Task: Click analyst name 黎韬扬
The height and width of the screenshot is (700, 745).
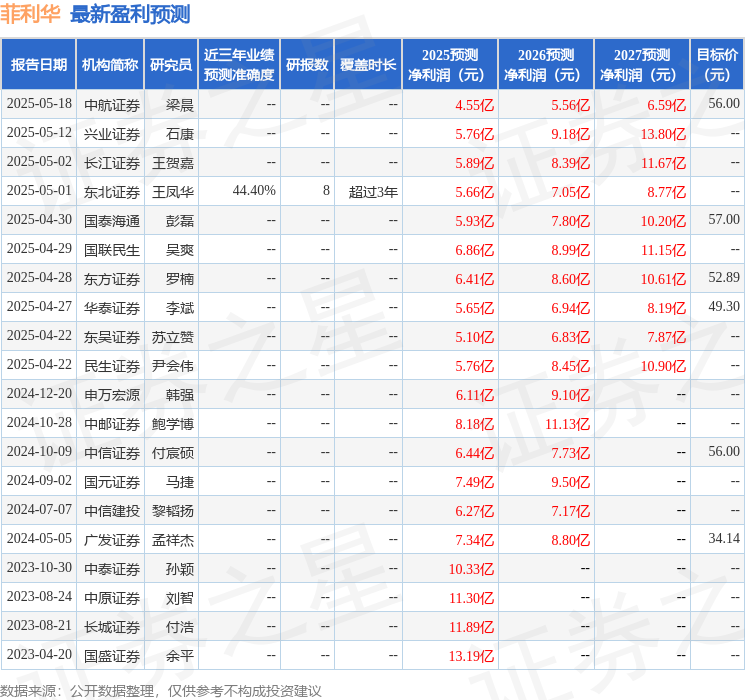Action: [x=173, y=511]
